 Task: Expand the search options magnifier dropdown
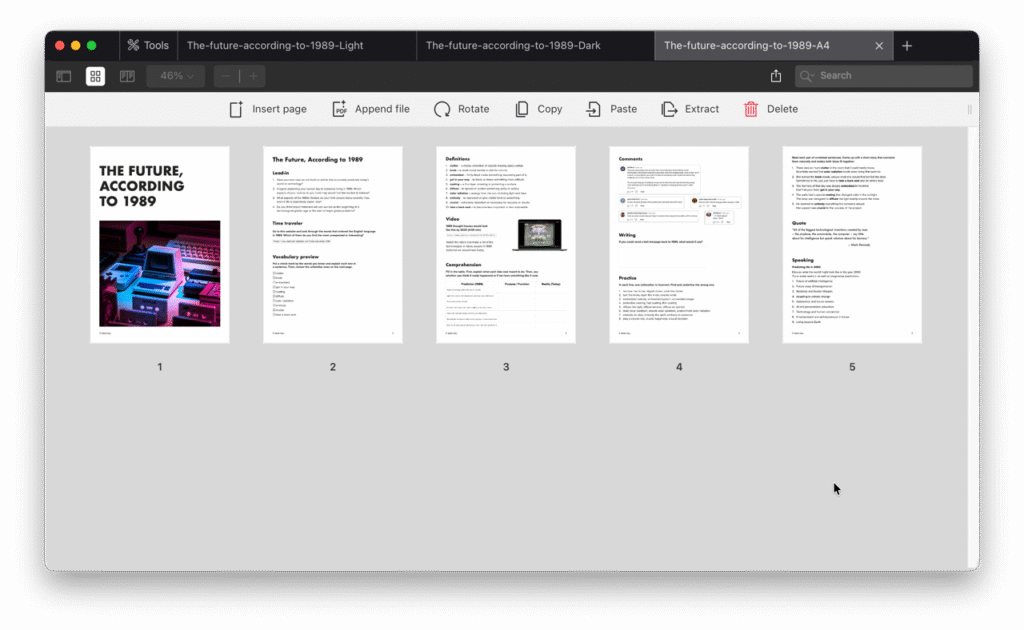coord(808,76)
